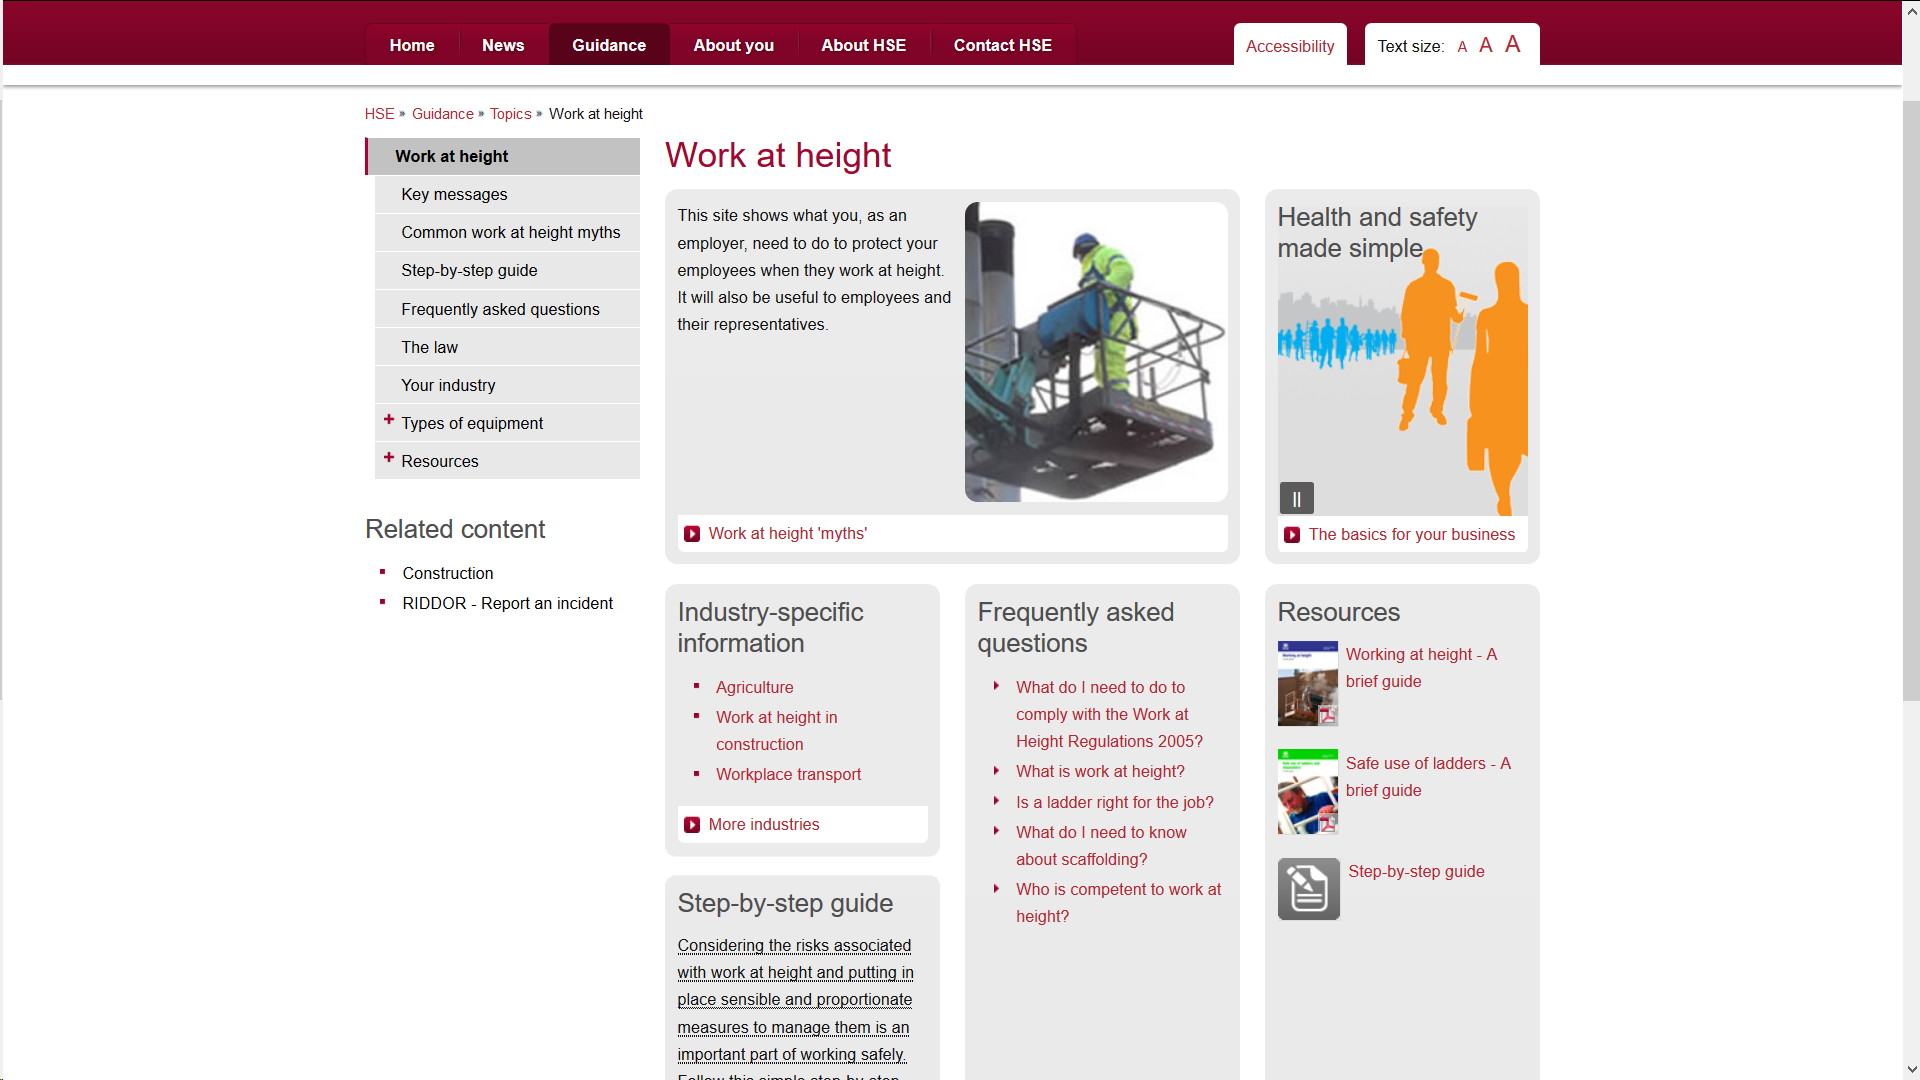Select the medium text size A
The height and width of the screenshot is (1080, 1920).
1486,45
